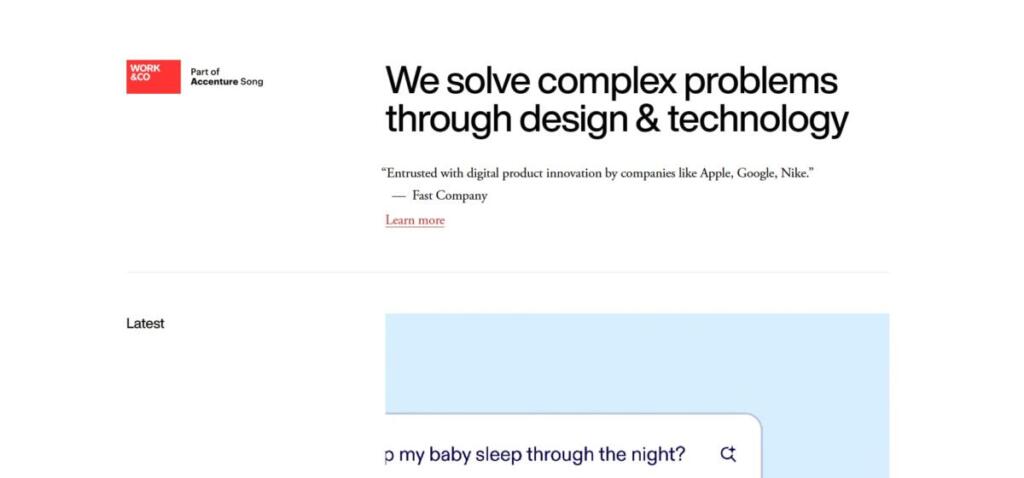This screenshot has height=478, width=1024.
Task: Click the sparkle search icon in query box
Action: click(x=728, y=454)
